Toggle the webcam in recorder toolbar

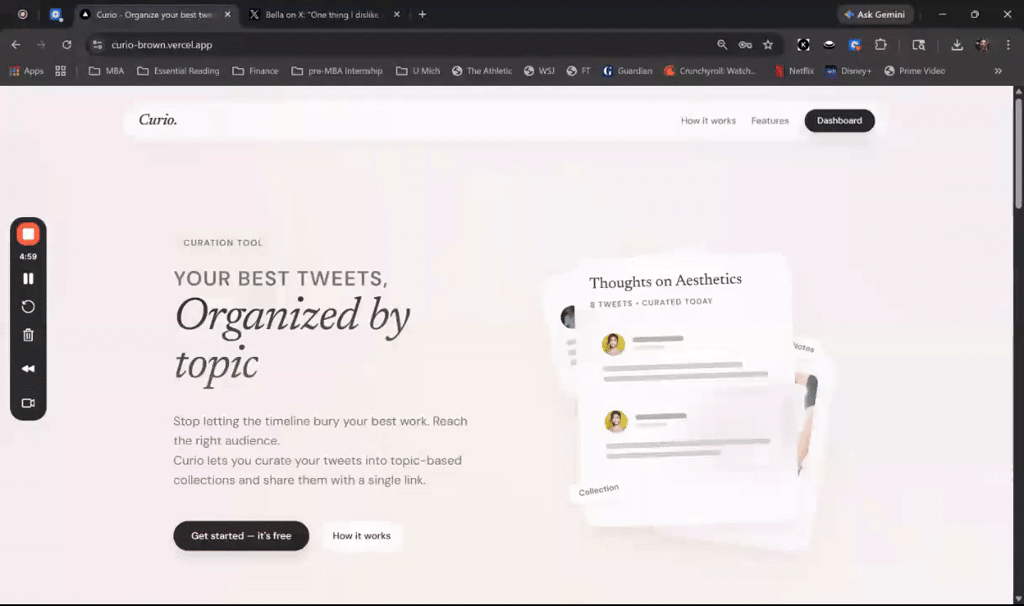(x=28, y=403)
